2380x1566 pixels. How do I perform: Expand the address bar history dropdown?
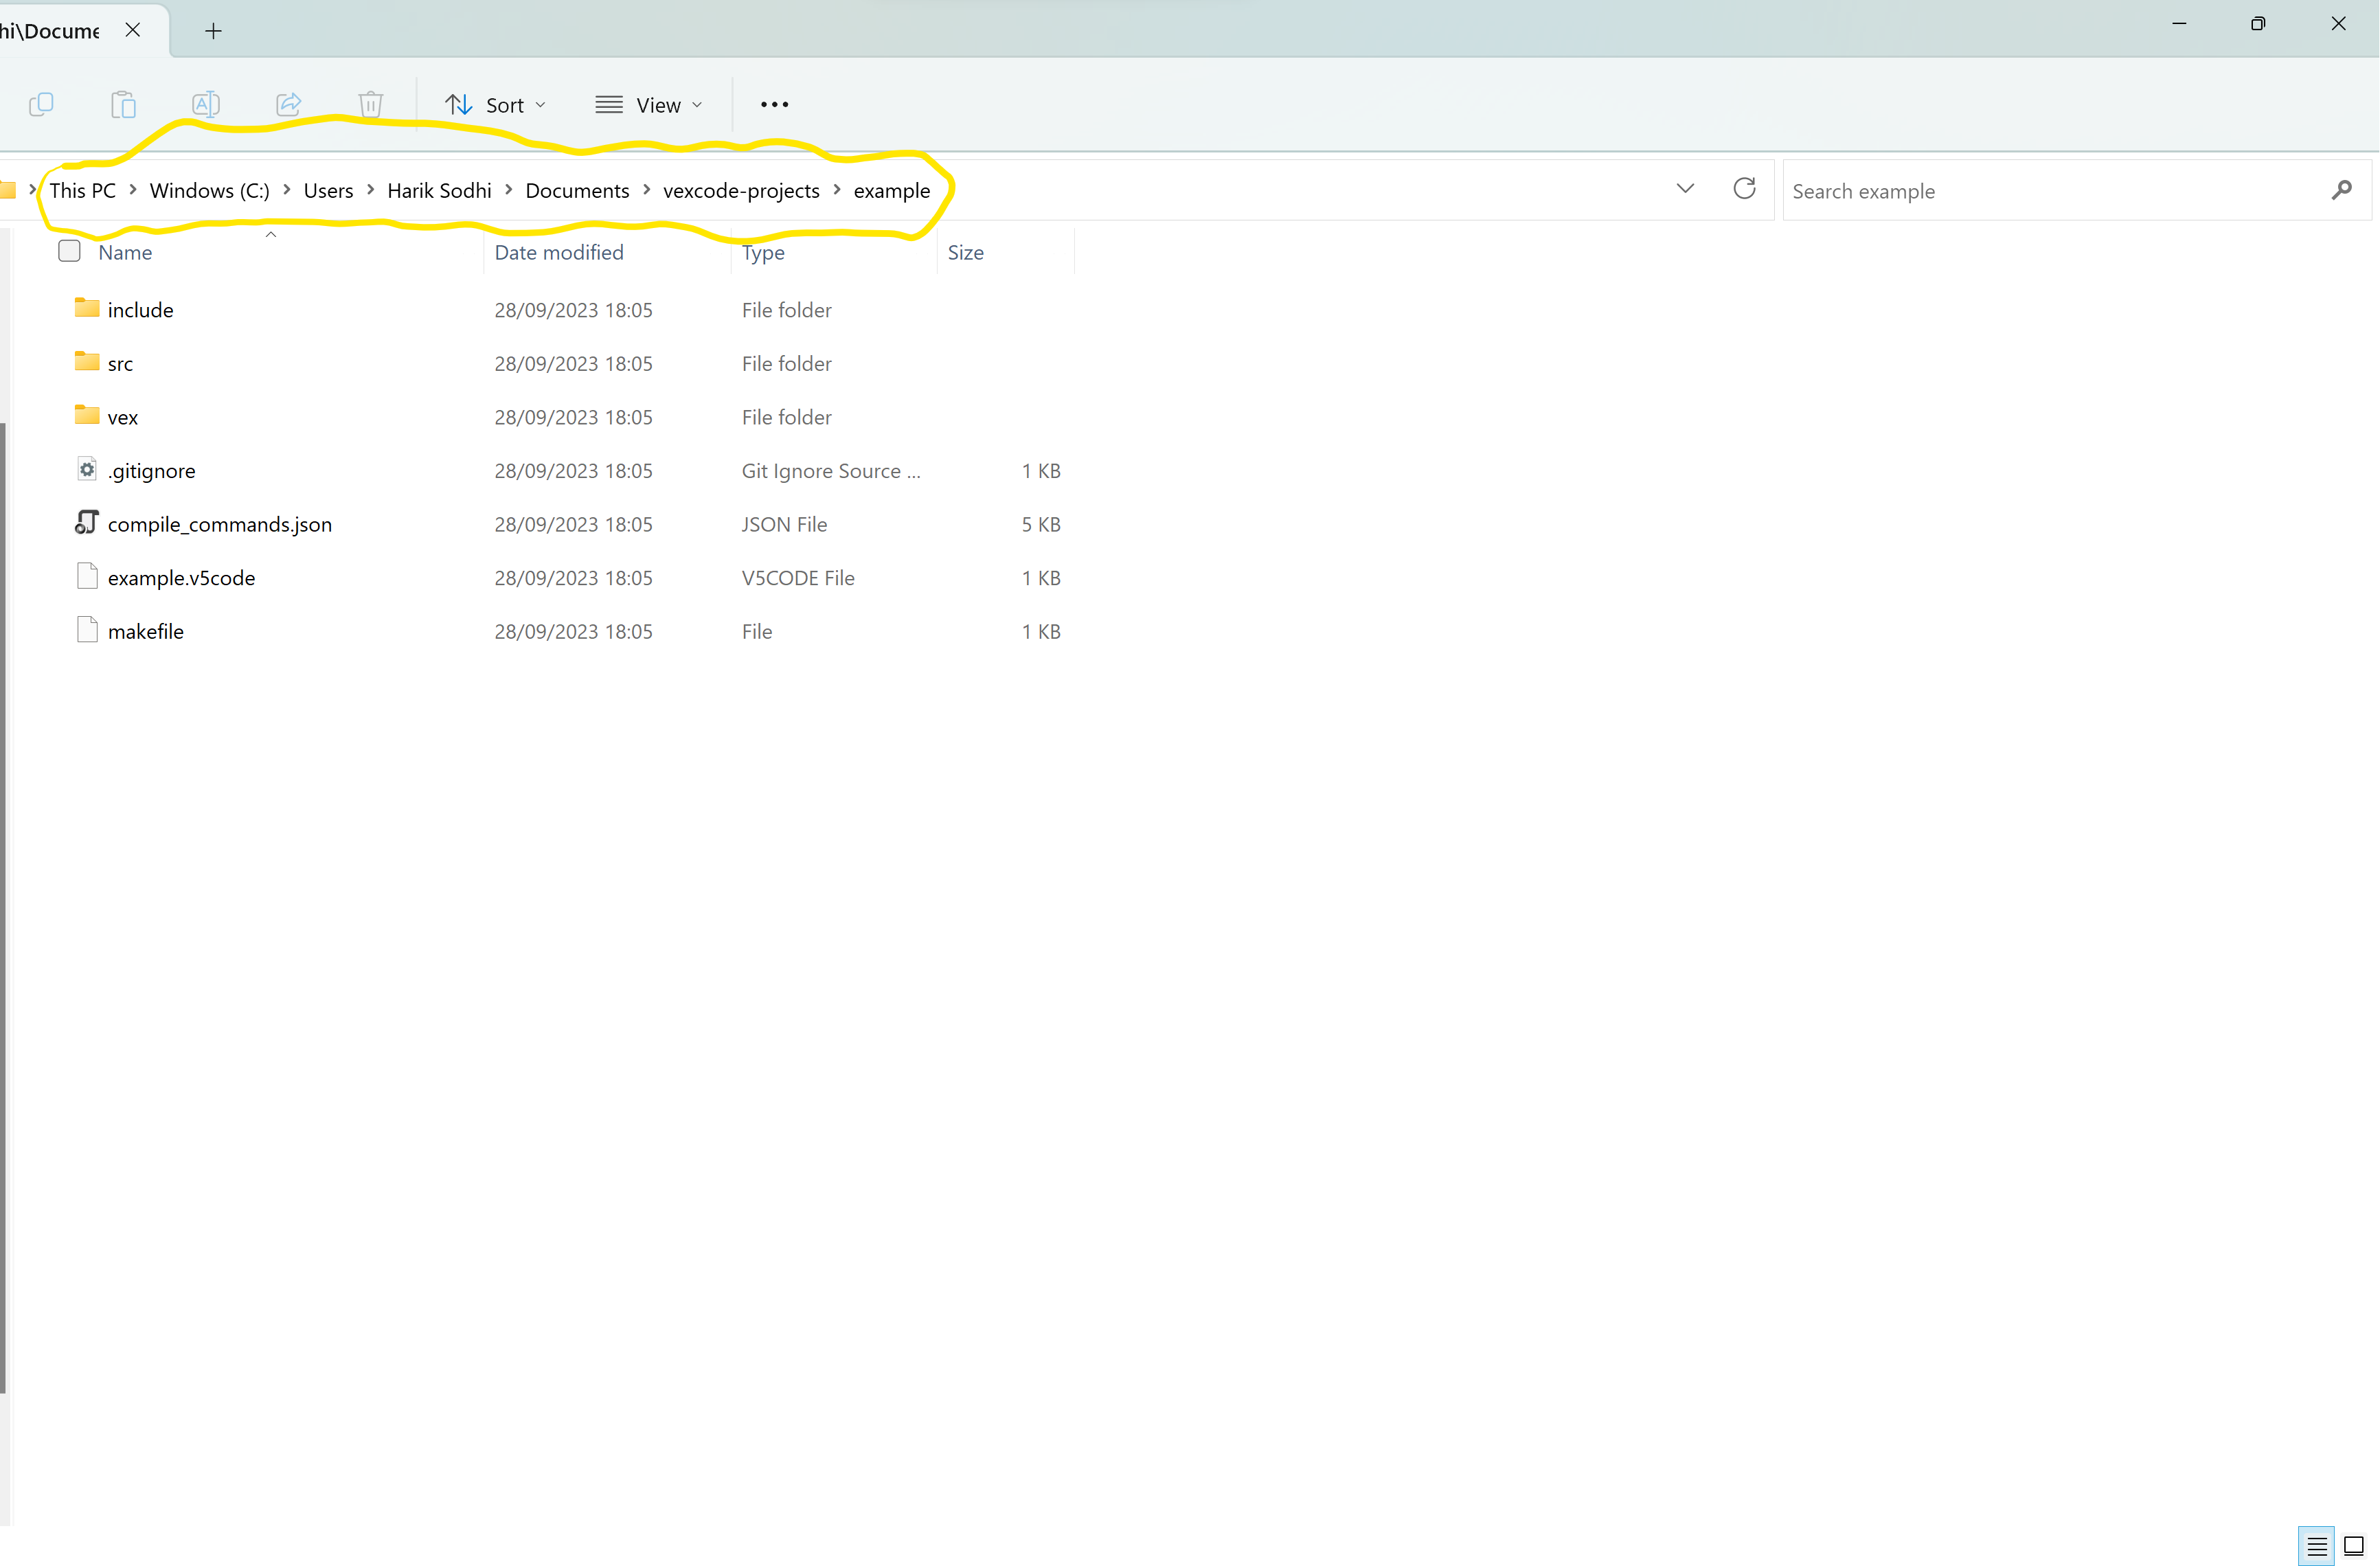(1685, 189)
